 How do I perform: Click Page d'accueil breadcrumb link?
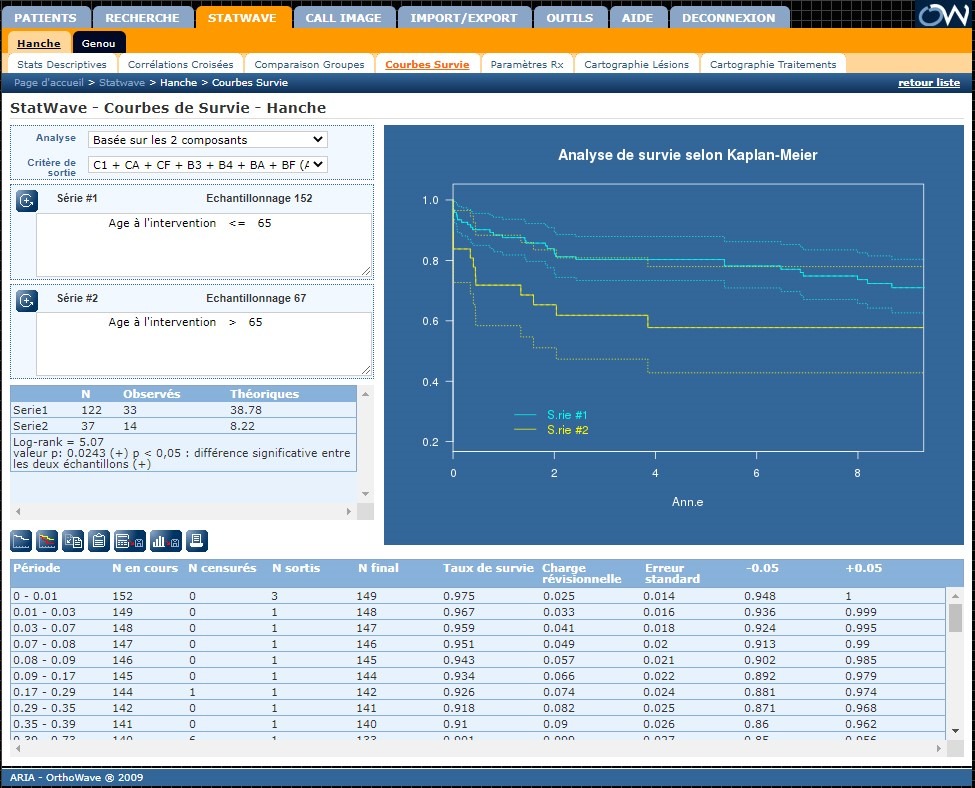point(49,83)
